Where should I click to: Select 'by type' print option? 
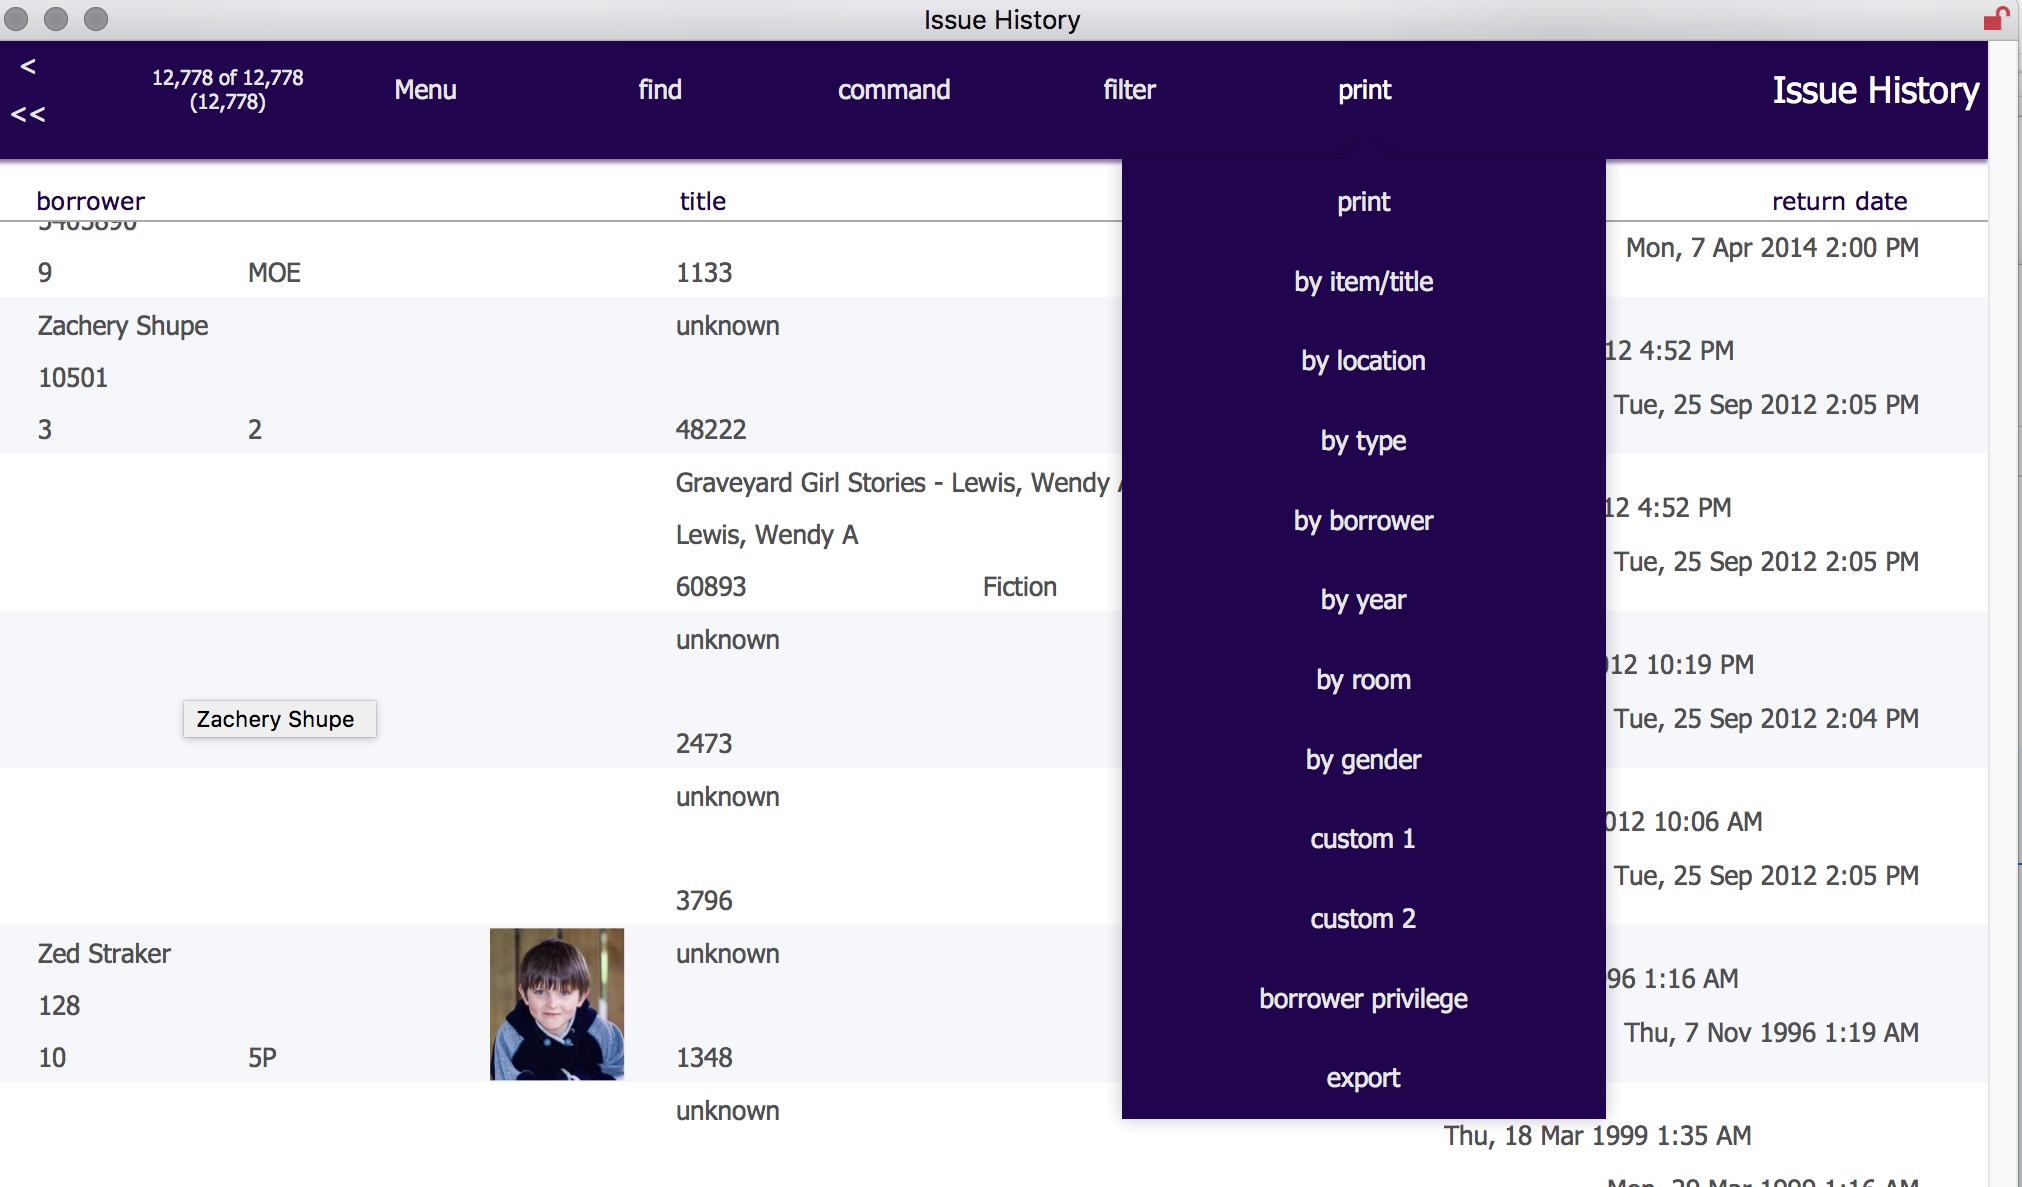coord(1363,441)
